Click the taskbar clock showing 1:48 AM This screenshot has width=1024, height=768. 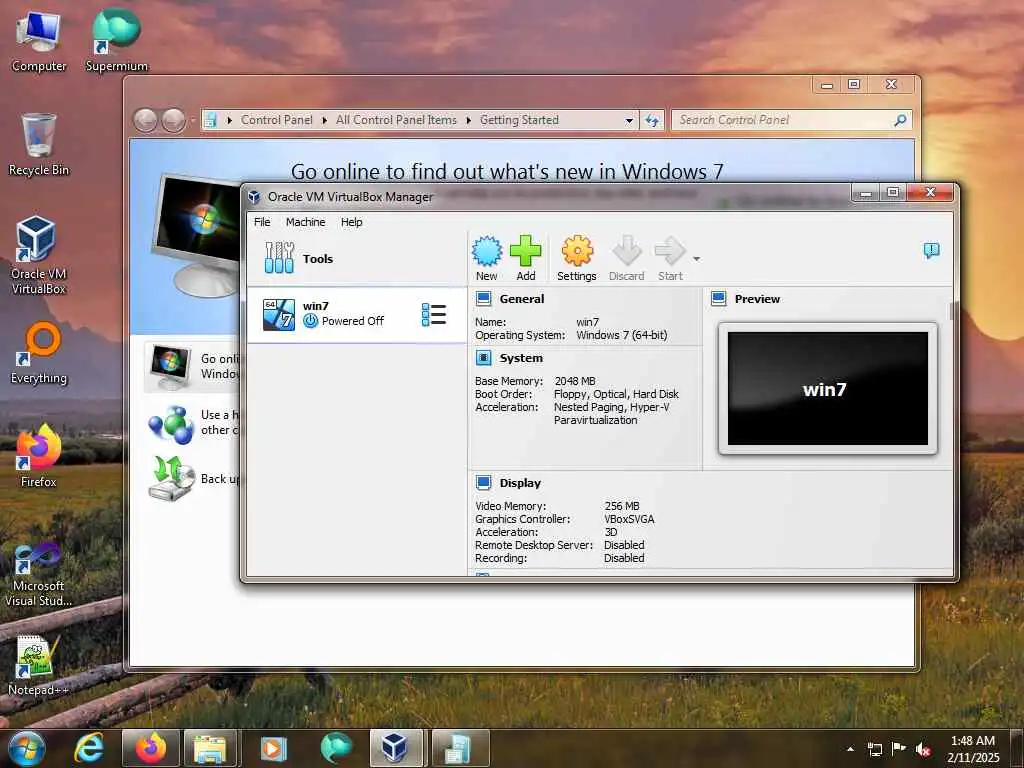[973, 749]
